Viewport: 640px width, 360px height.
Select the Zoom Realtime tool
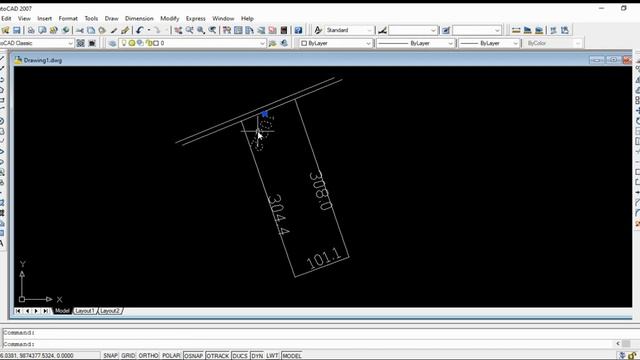coord(189,30)
